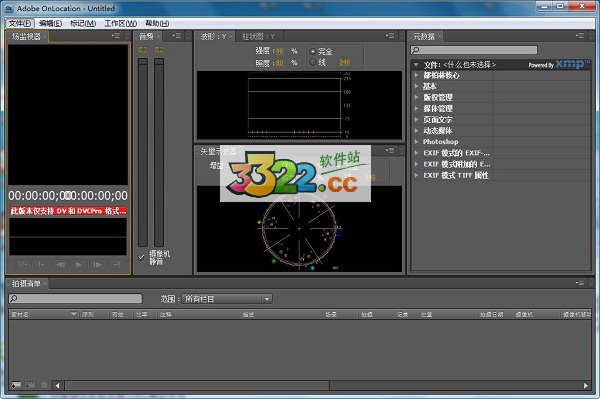This screenshot has height=399, width=600.
Task: Open the 场监视器 panel options menu icon
Action: coord(116,36)
